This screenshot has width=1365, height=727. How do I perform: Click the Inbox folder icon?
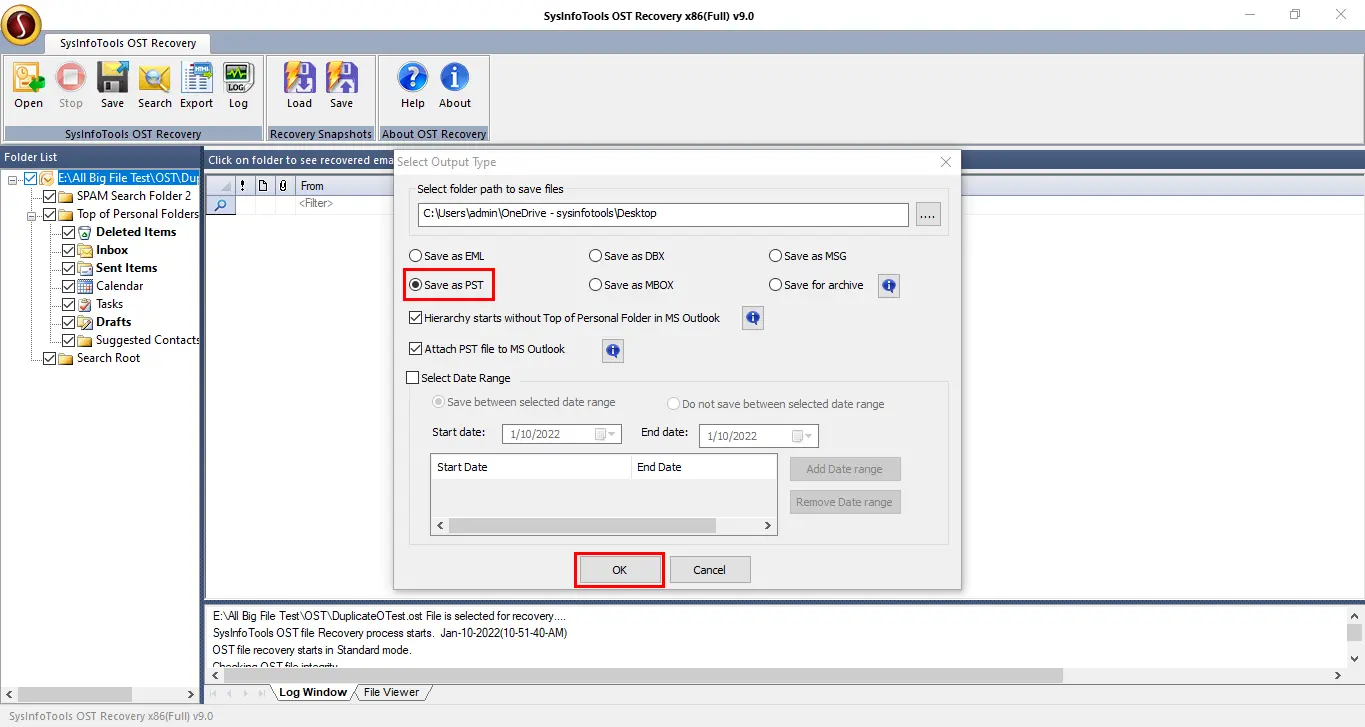pyautogui.click(x=85, y=250)
